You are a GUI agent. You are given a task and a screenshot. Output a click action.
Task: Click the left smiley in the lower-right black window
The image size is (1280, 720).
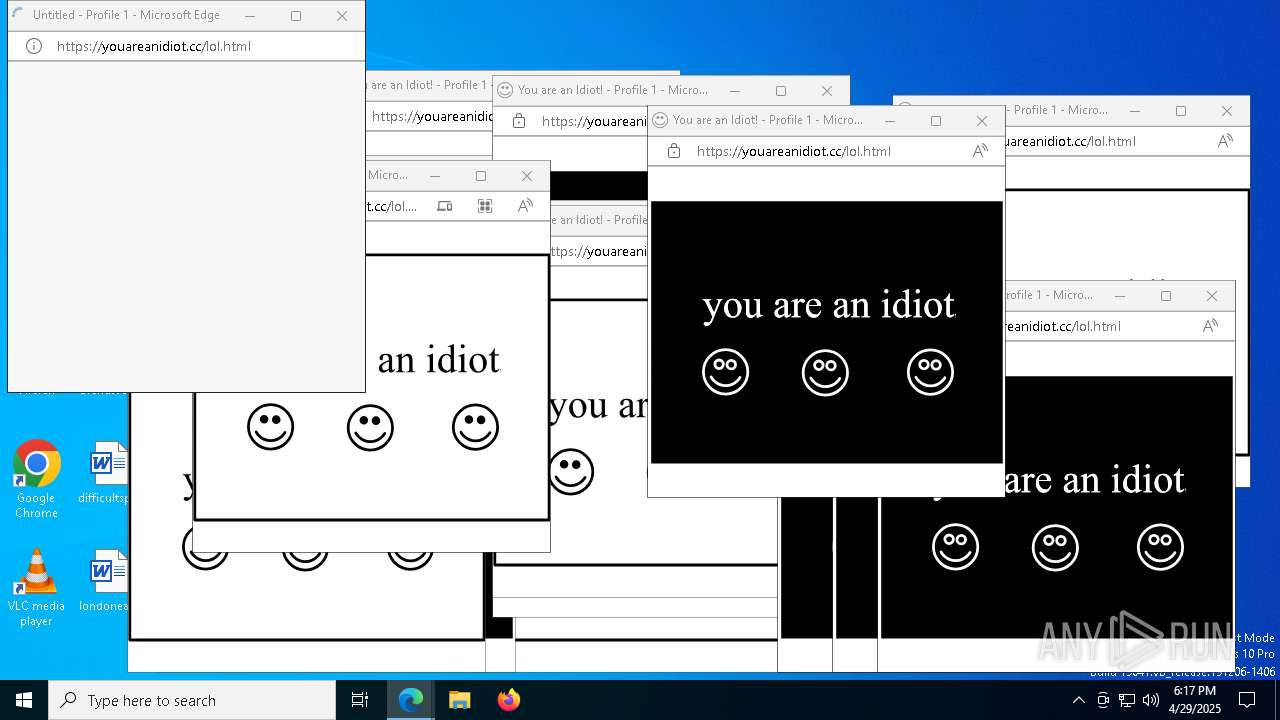click(956, 547)
